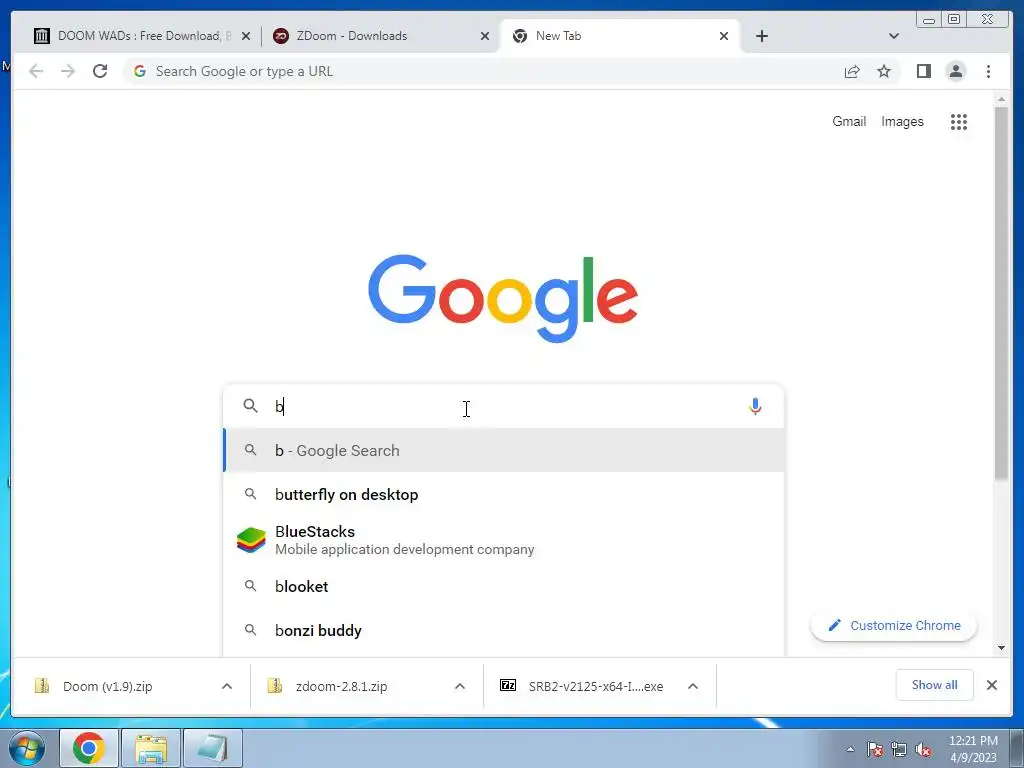Viewport: 1024px width, 768px height.
Task: Click in the Google search box
Action: pos(504,406)
